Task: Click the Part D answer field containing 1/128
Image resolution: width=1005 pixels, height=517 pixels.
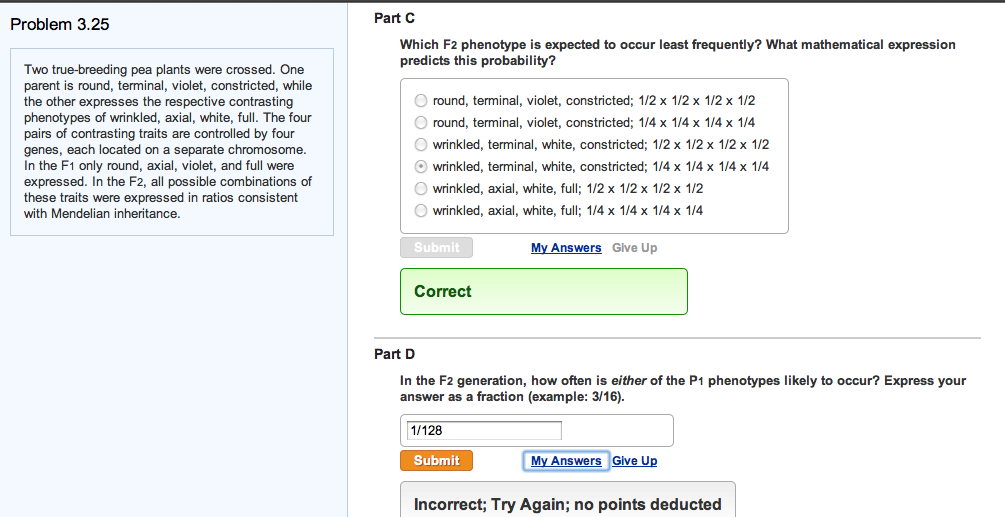Action: 485,431
